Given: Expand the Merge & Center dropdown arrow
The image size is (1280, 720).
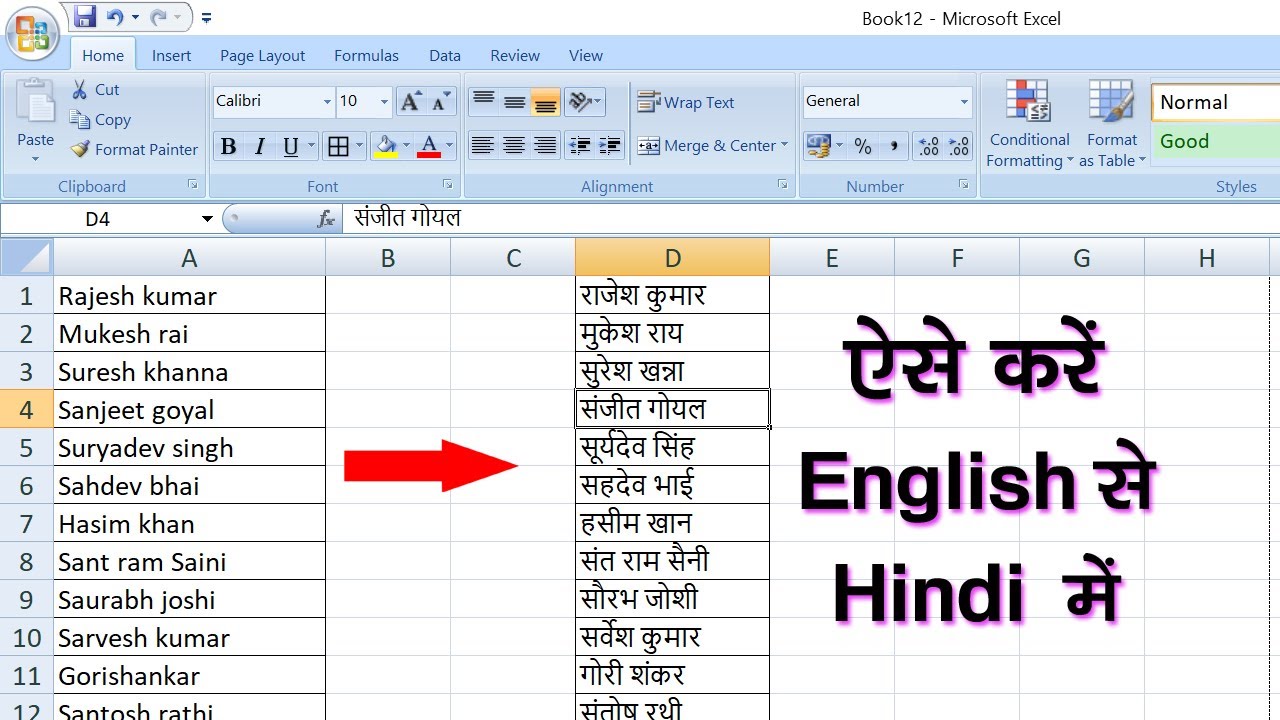Looking at the screenshot, I should [x=784, y=146].
